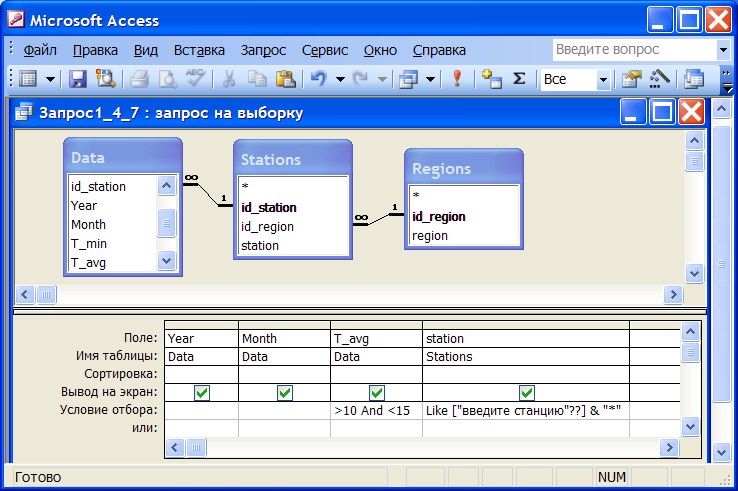Uncheck the Show box for T_avg column
The image size is (738, 491).
[x=377, y=392]
